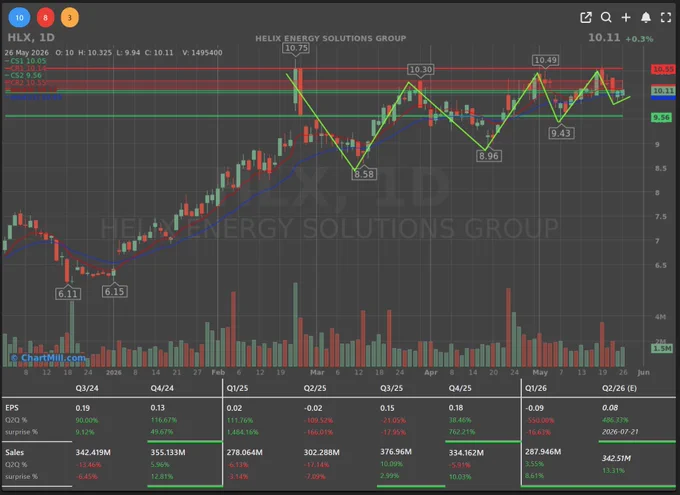Click the EPS value 0.19 for Q3/24
The height and width of the screenshot is (495, 680).
(x=82, y=408)
